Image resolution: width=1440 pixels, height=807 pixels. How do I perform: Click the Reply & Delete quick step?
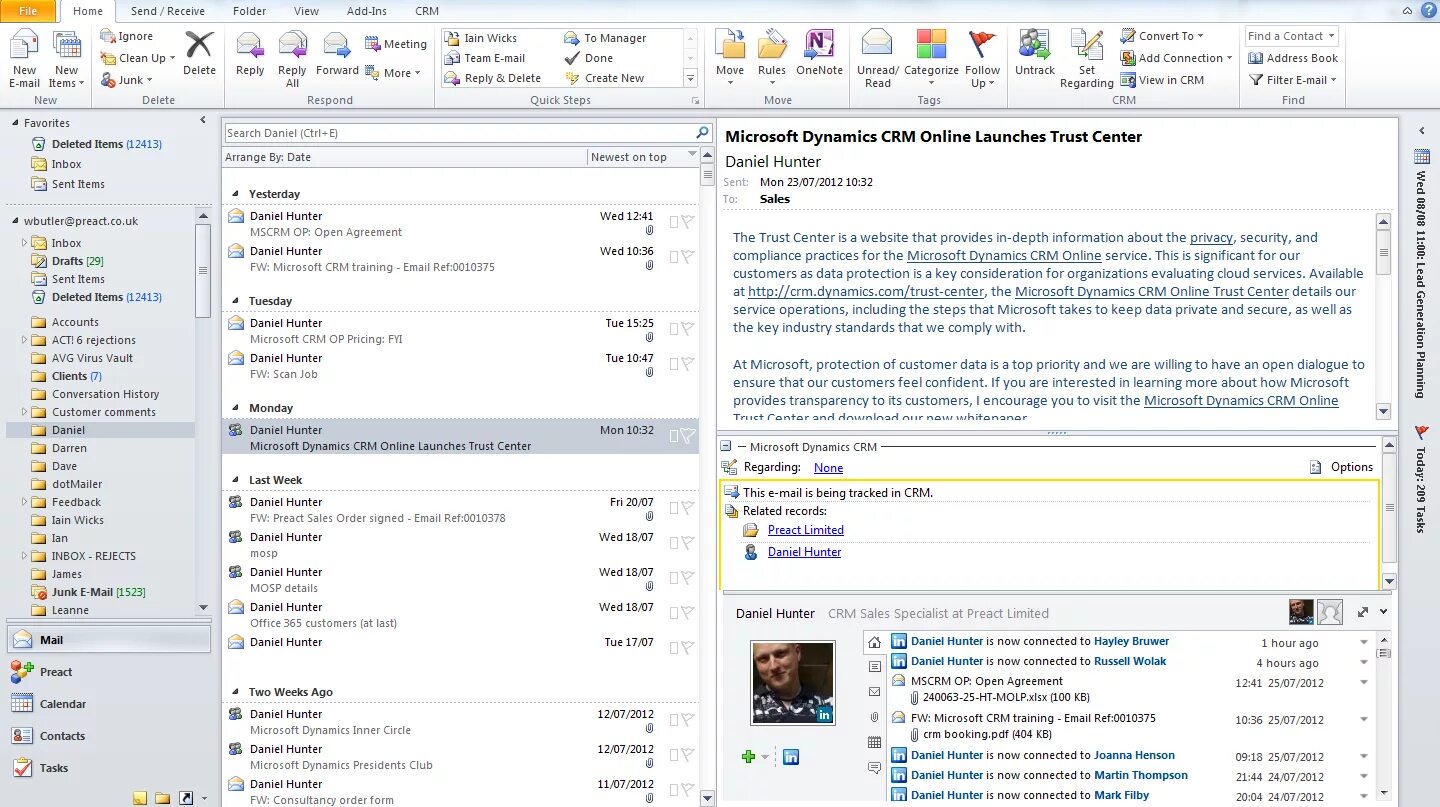click(493, 78)
